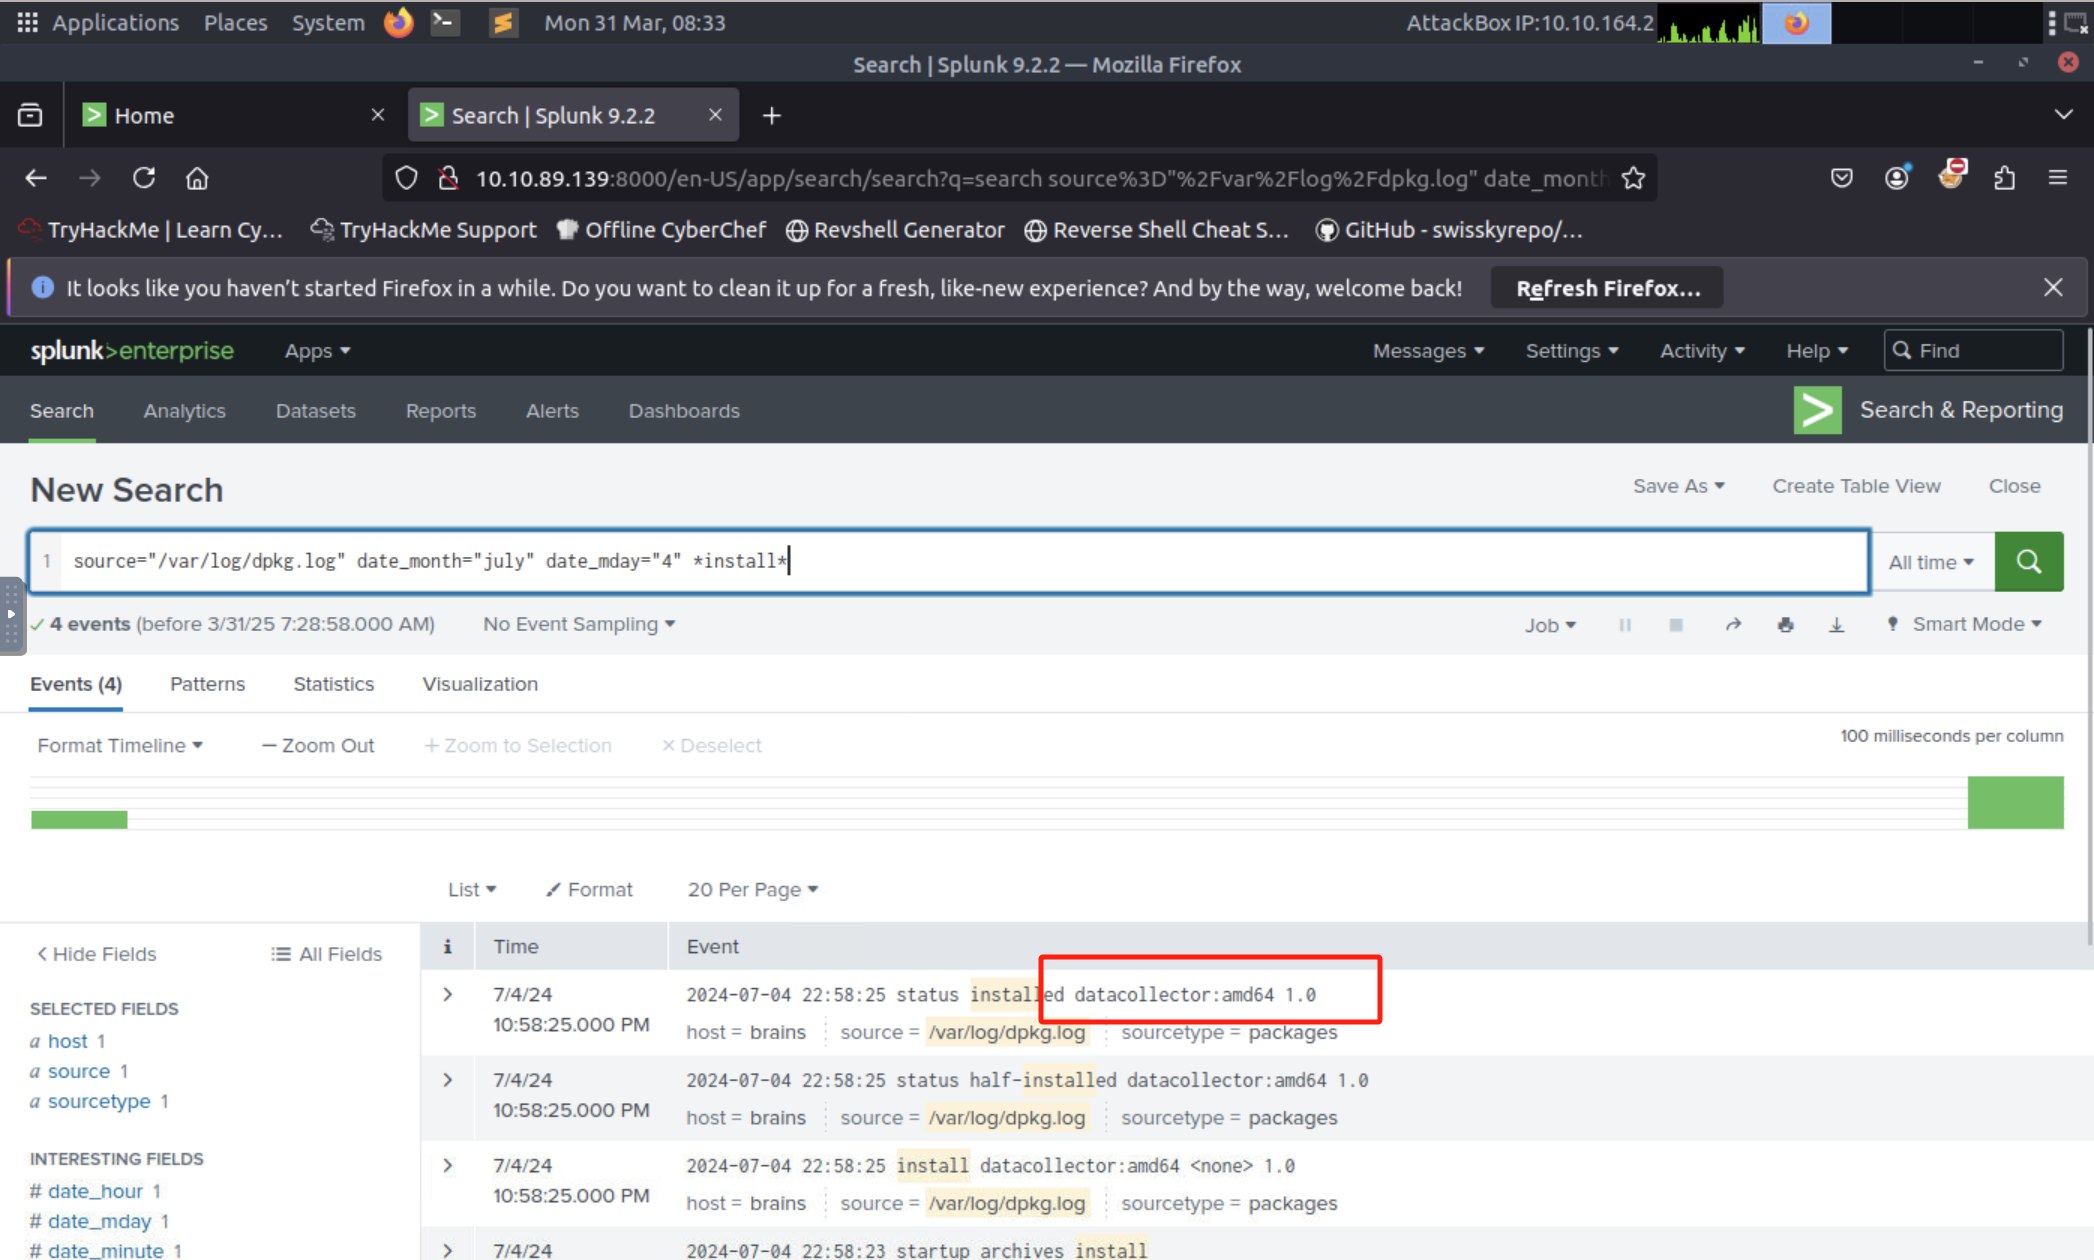This screenshot has width=2094, height=1260.
Task: Click the Refresh Firefox button
Action: click(x=1607, y=288)
